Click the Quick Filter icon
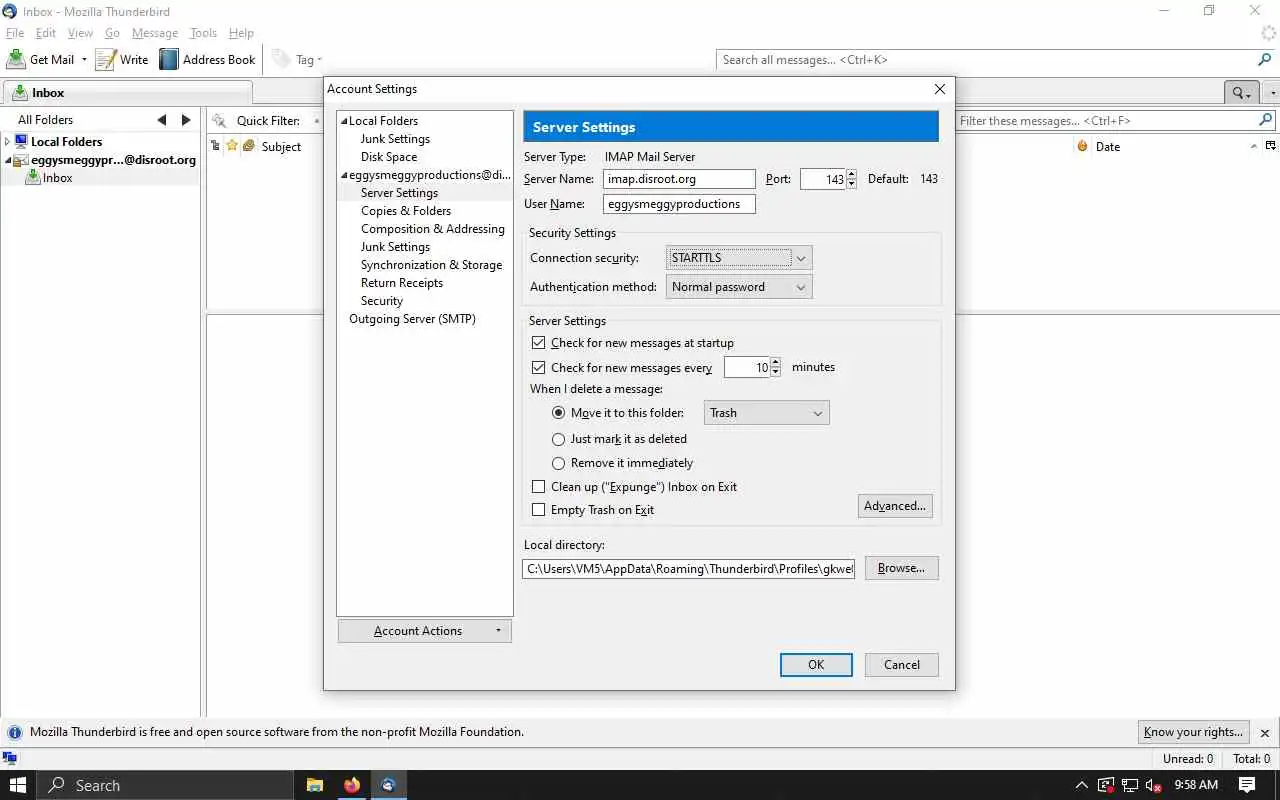 [219, 120]
